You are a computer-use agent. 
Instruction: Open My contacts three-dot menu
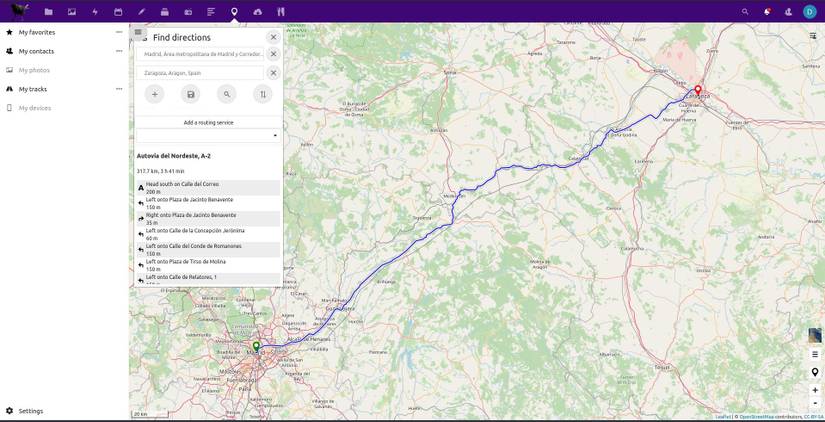coord(119,51)
